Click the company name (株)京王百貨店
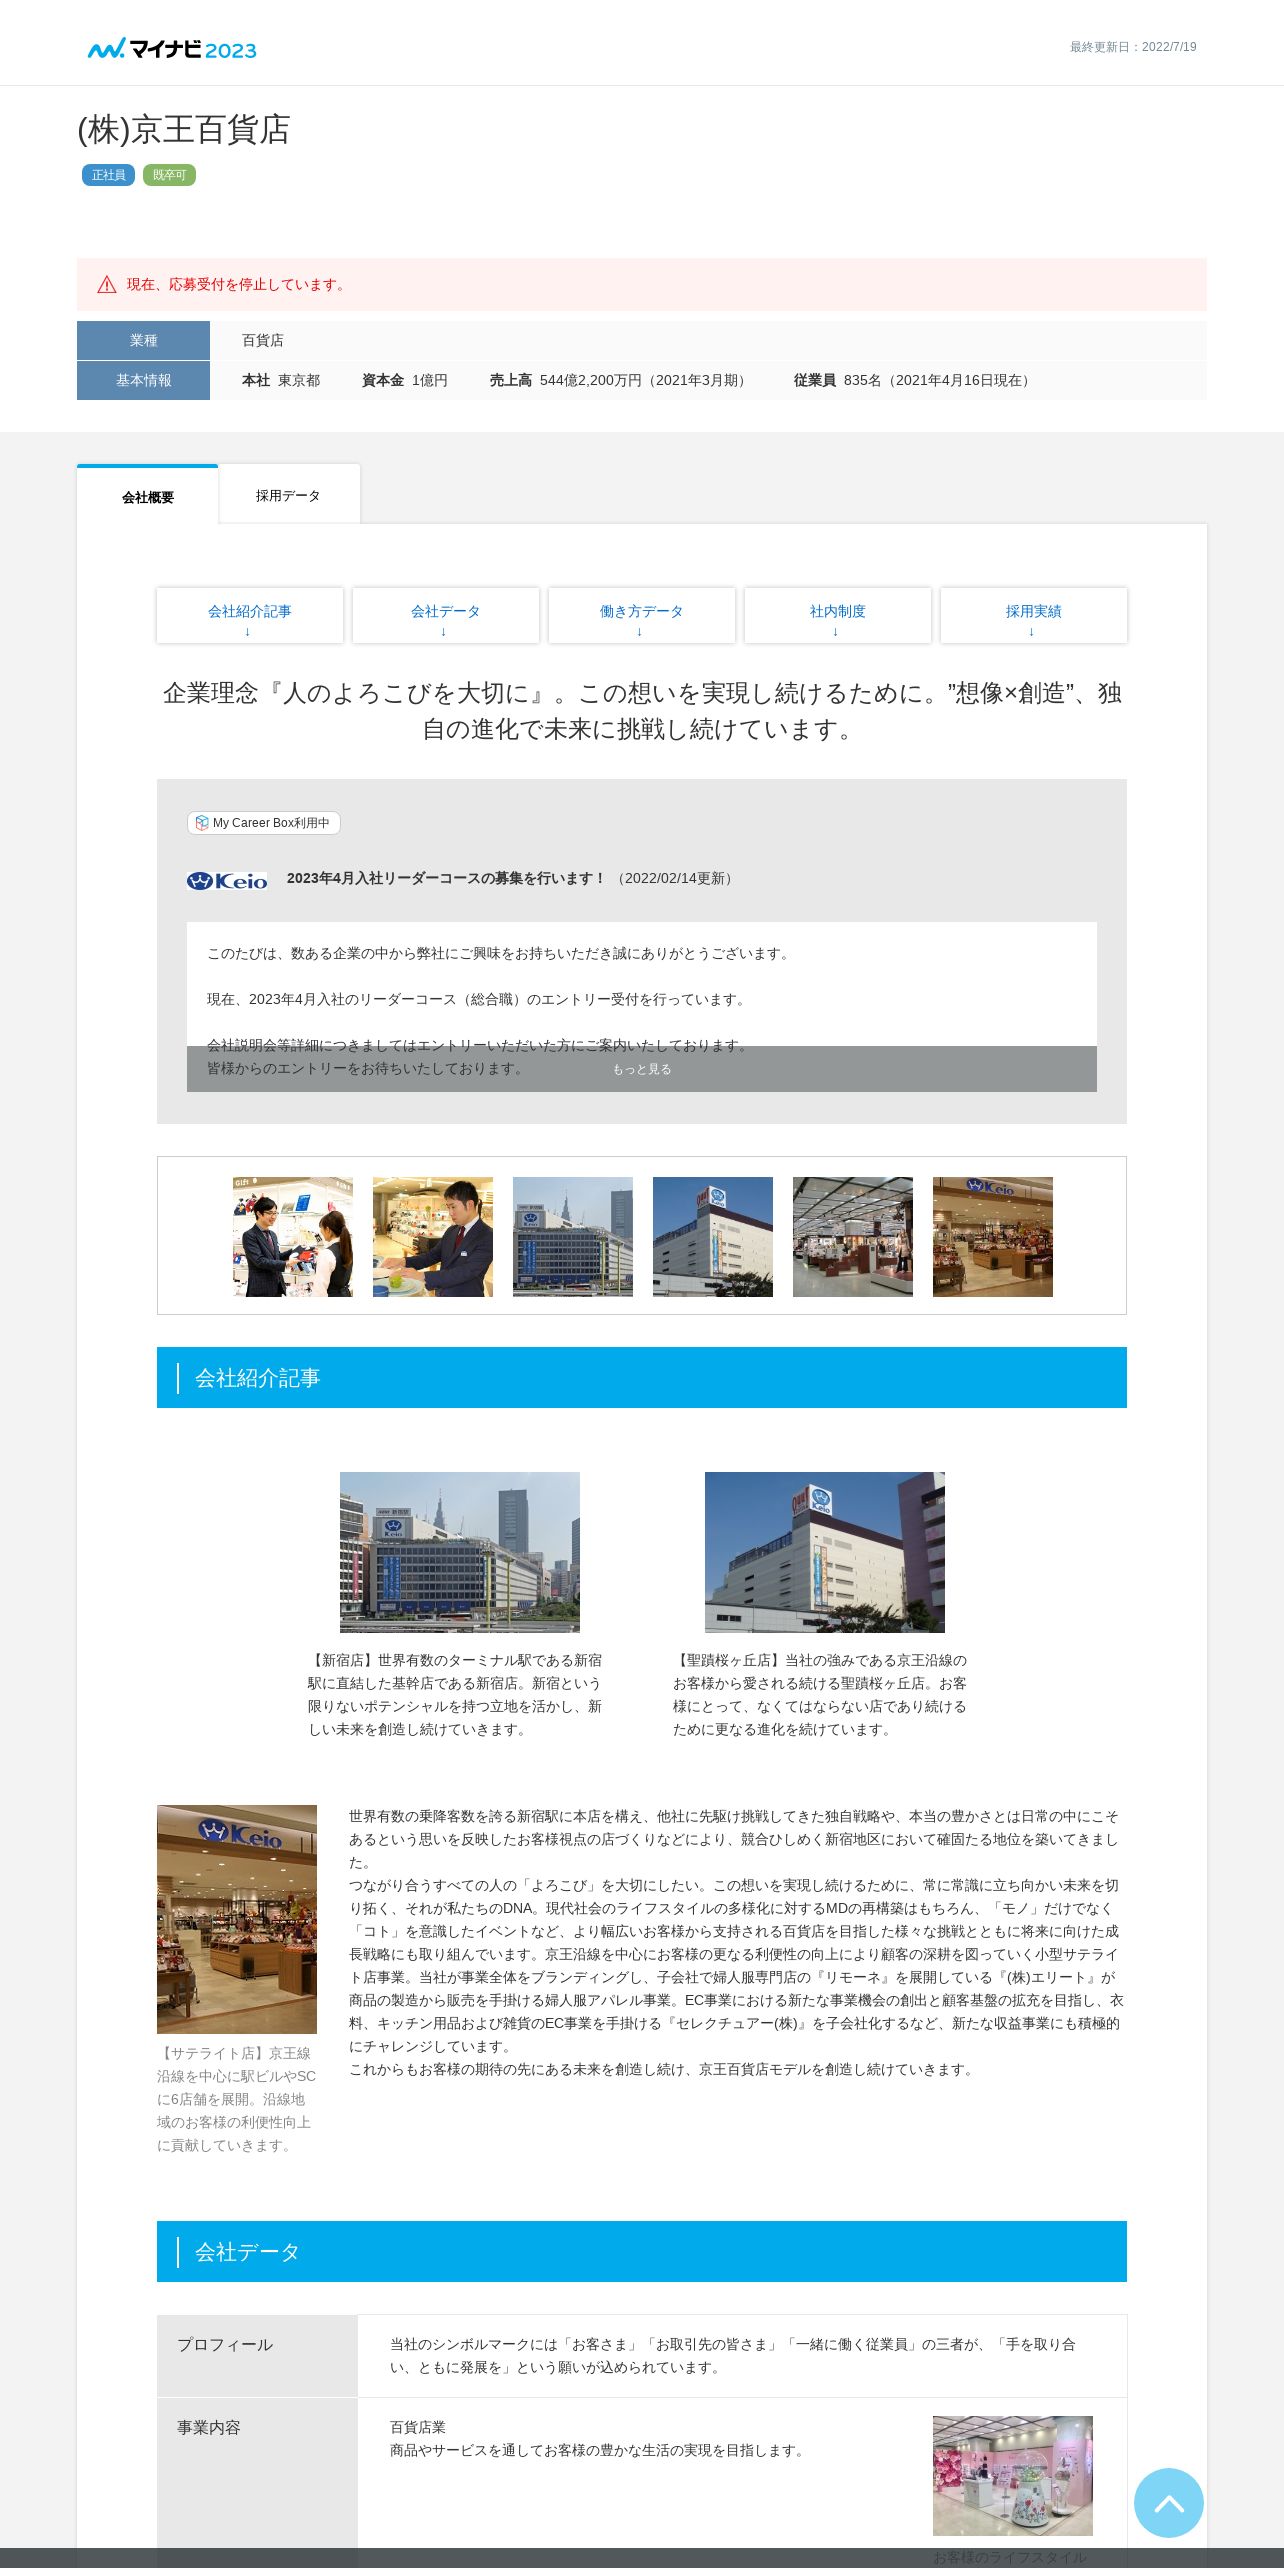 tap(184, 130)
